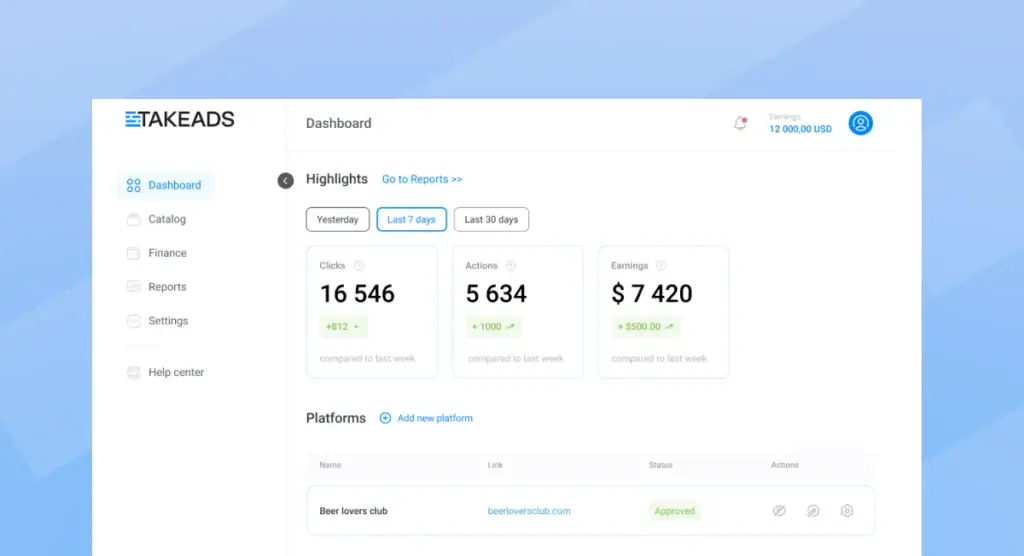Click the +812 clicks change badge
Screen dimensions: 1024x556
click(343, 327)
